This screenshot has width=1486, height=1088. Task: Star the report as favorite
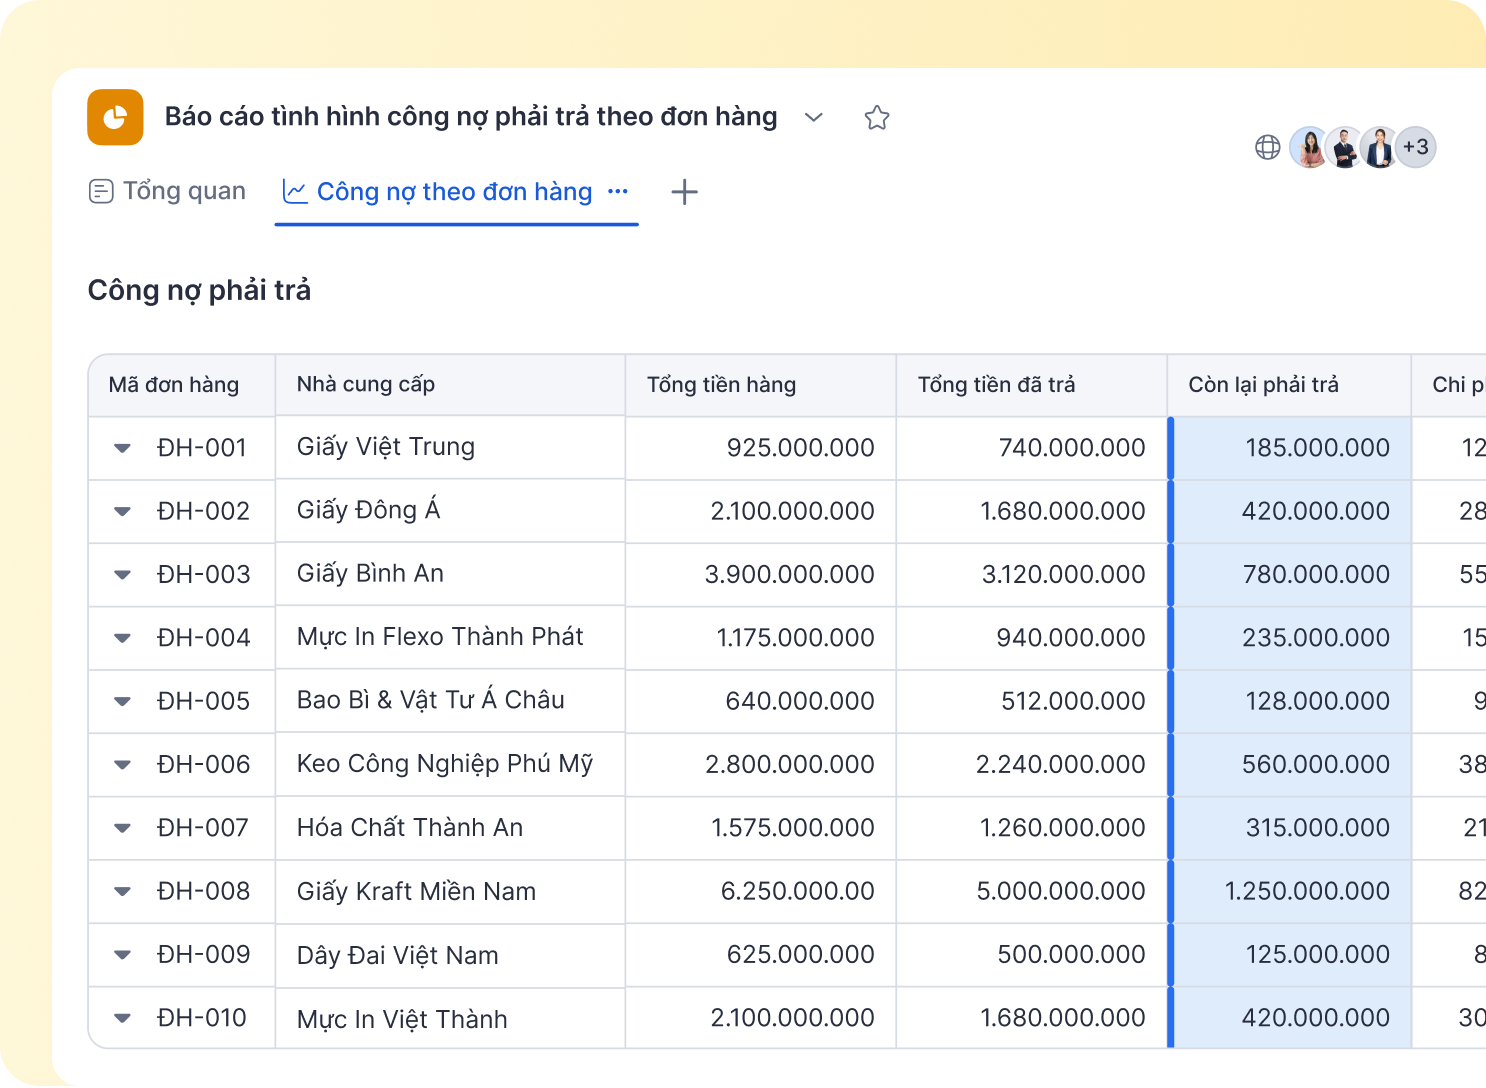click(x=877, y=117)
